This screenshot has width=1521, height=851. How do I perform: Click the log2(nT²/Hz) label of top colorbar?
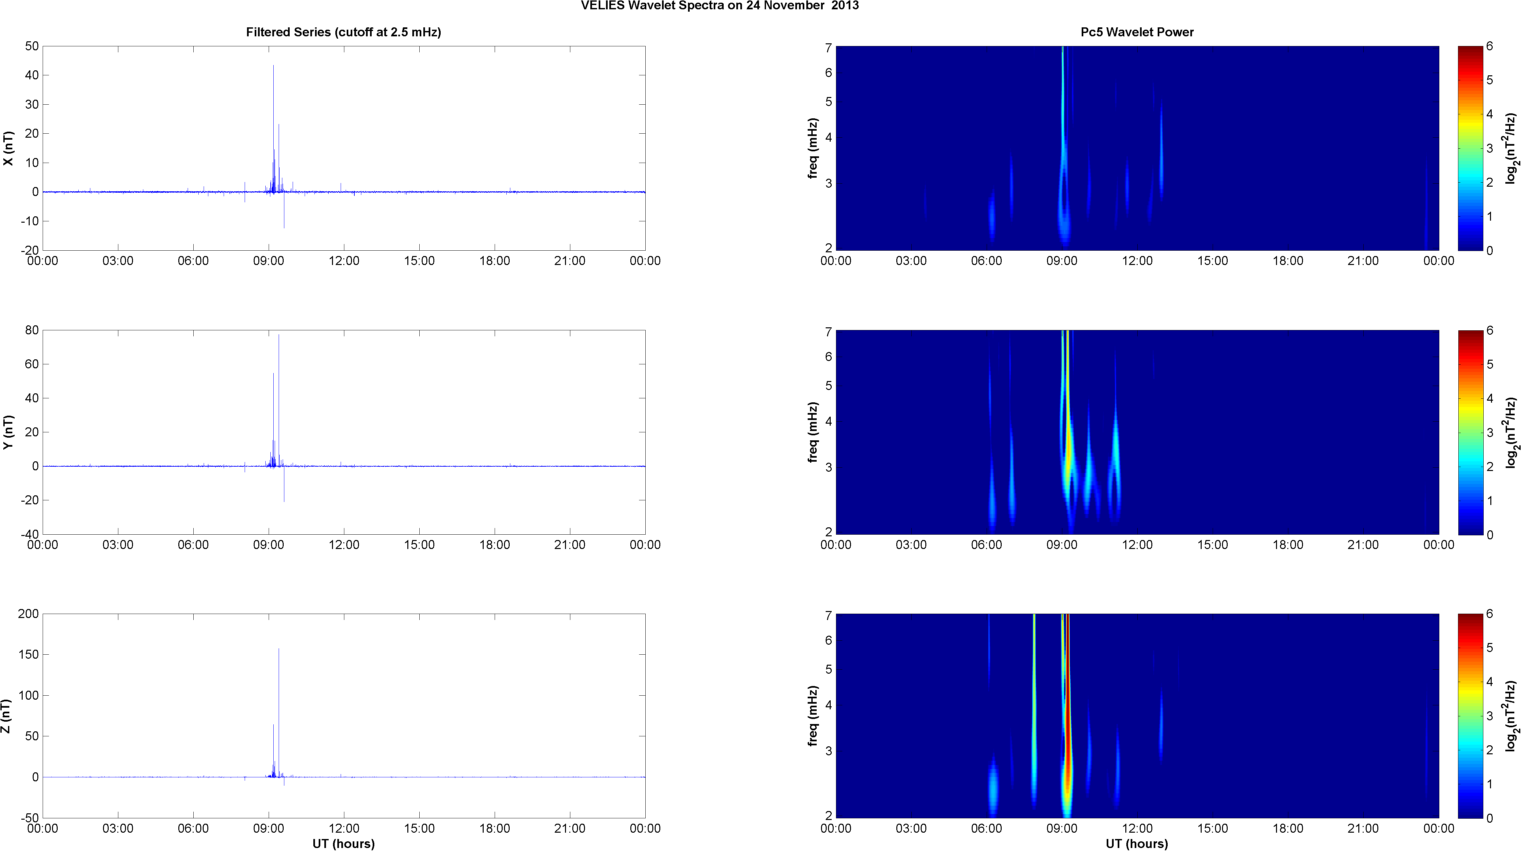tap(1511, 148)
